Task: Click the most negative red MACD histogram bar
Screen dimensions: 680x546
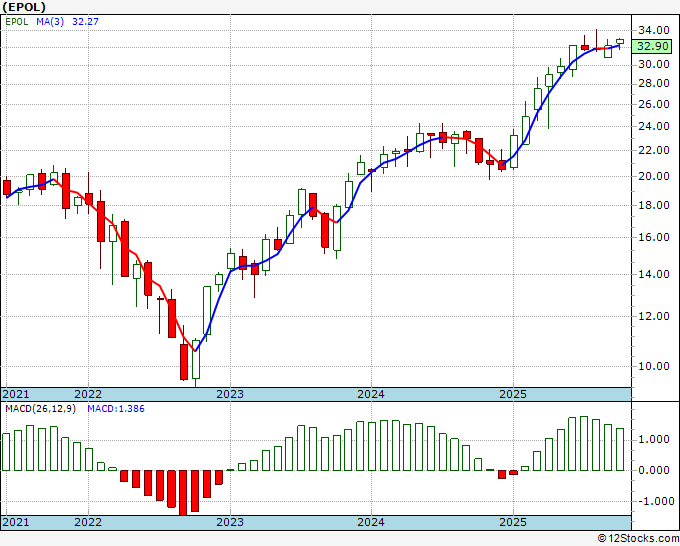Action: (183, 493)
